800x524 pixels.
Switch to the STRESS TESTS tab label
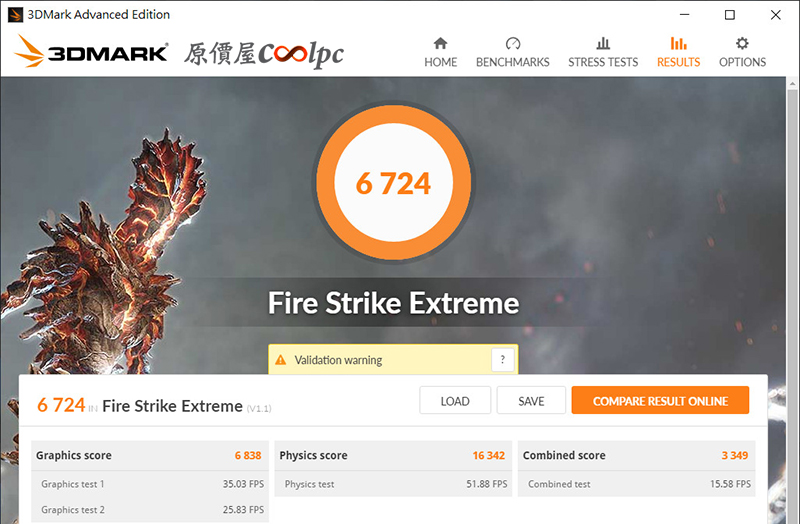tap(603, 62)
